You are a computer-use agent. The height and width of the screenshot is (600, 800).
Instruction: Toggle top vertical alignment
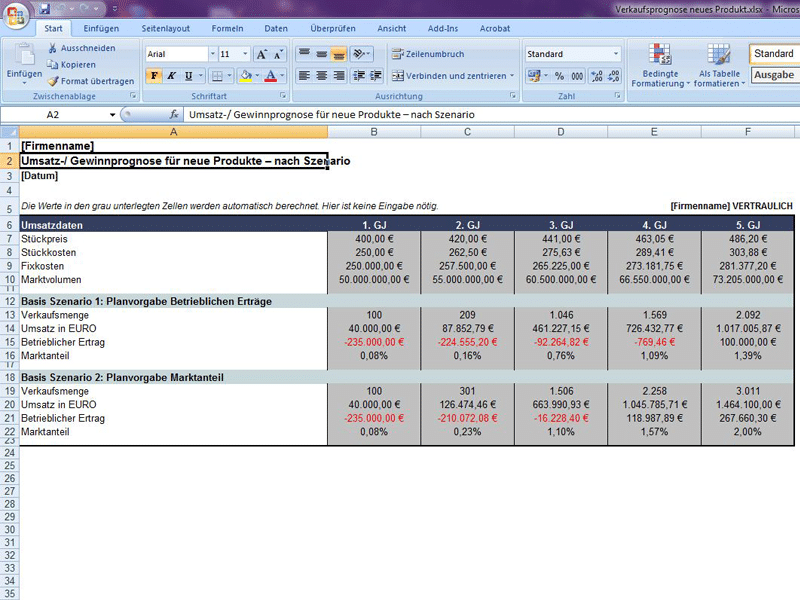point(304,54)
